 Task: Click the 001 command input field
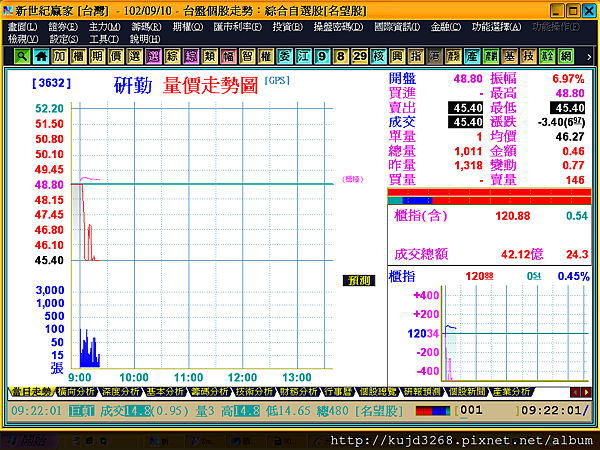click(486, 411)
